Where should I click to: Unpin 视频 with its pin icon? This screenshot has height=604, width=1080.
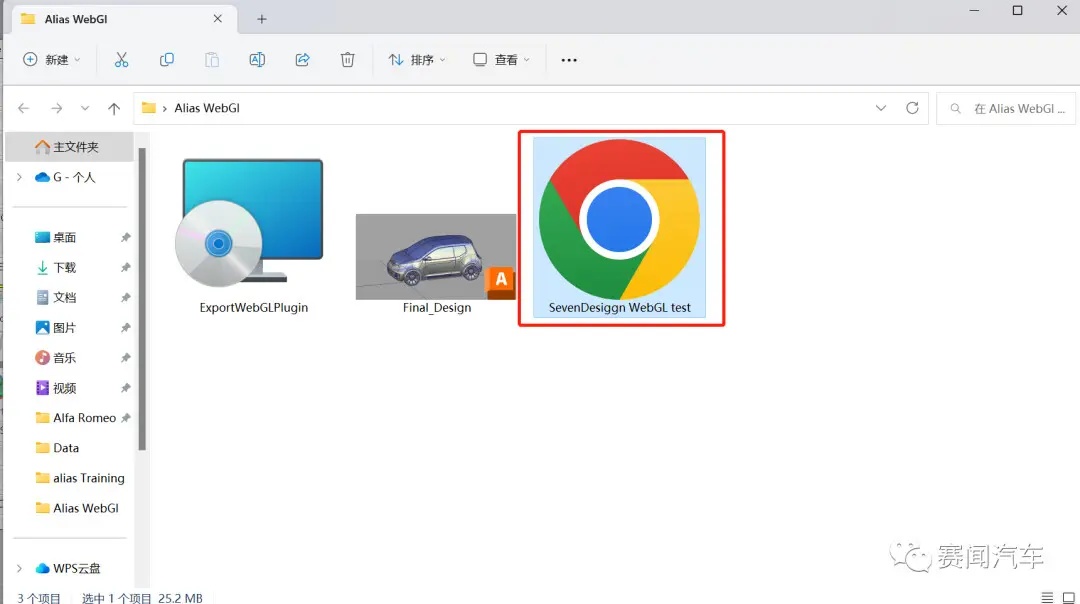[x=125, y=388]
